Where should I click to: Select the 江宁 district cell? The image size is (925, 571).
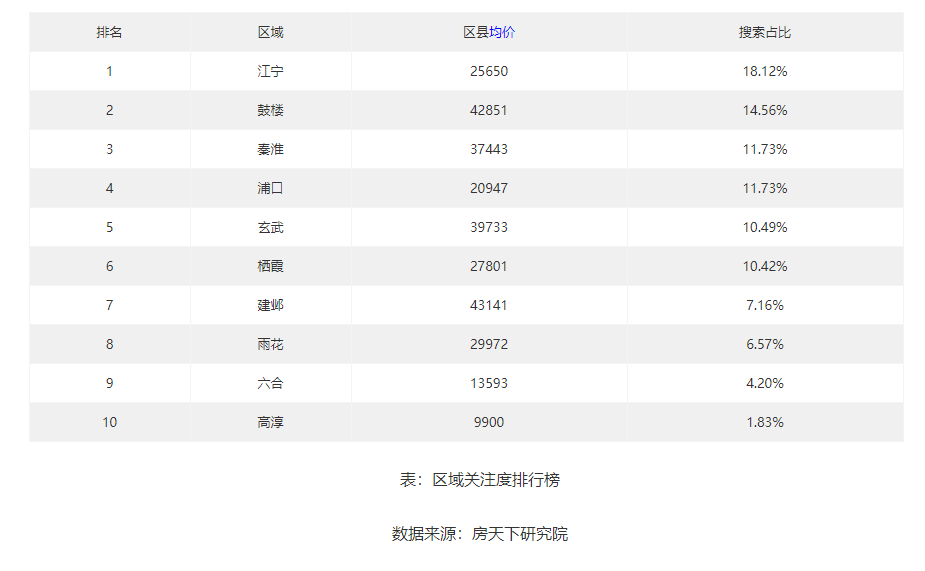(271, 71)
